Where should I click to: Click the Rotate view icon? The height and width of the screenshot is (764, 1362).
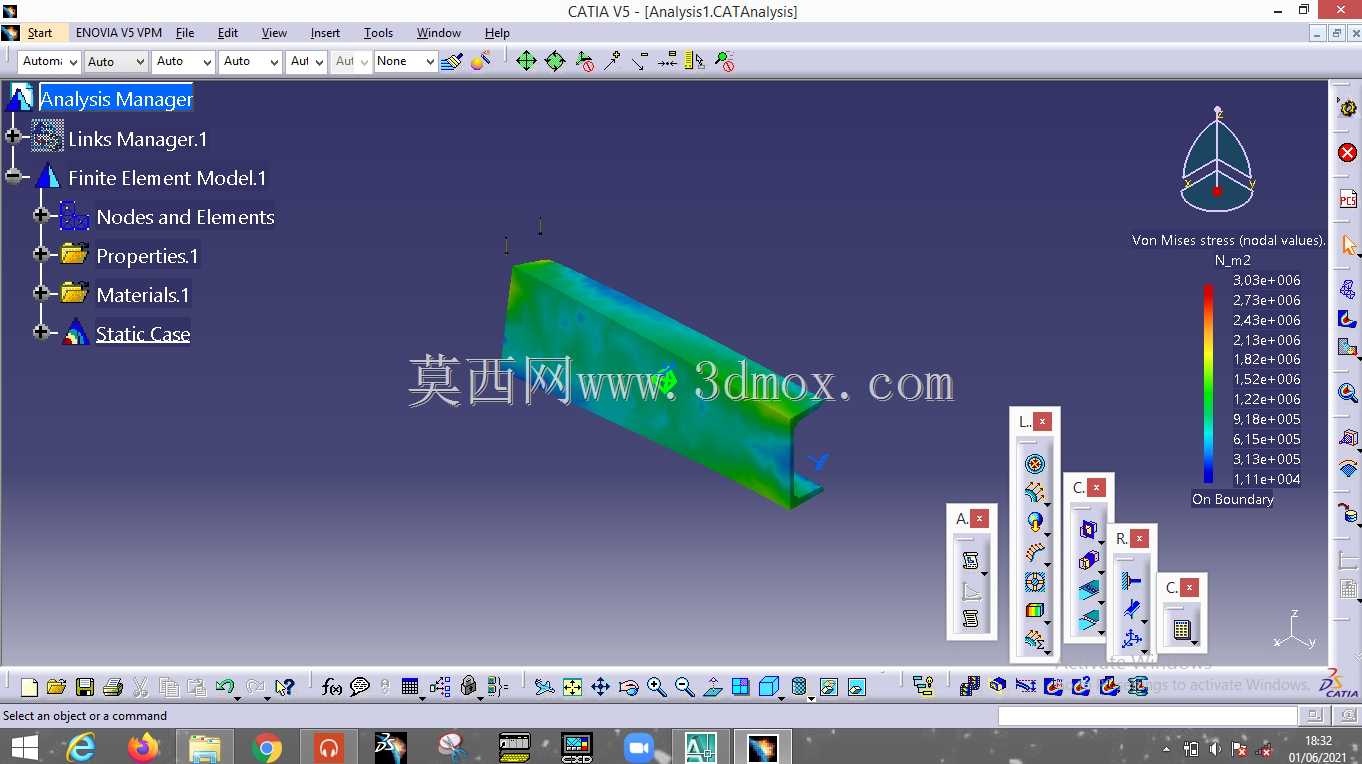pyautogui.click(x=628, y=687)
